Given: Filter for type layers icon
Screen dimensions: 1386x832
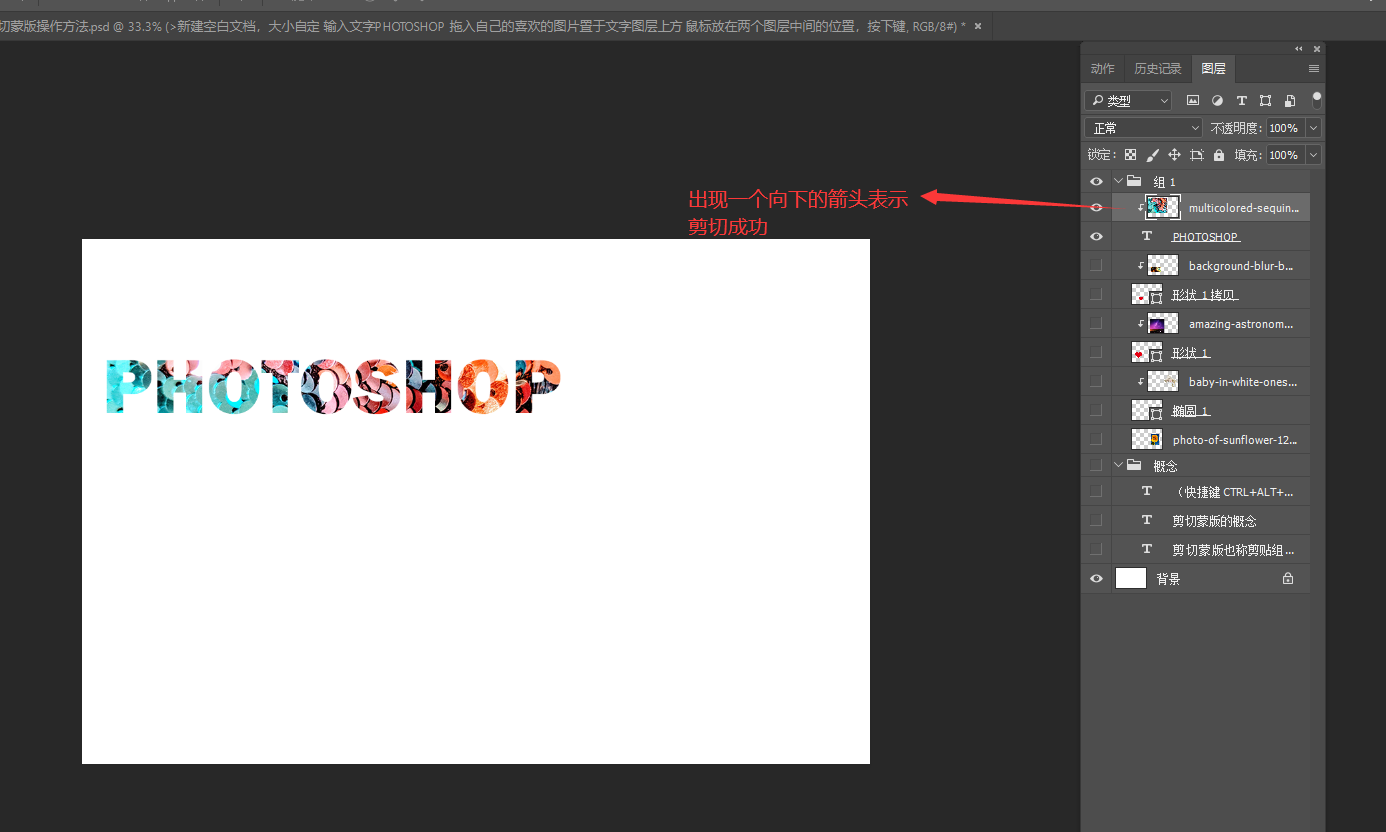Looking at the screenshot, I should tap(1241, 101).
